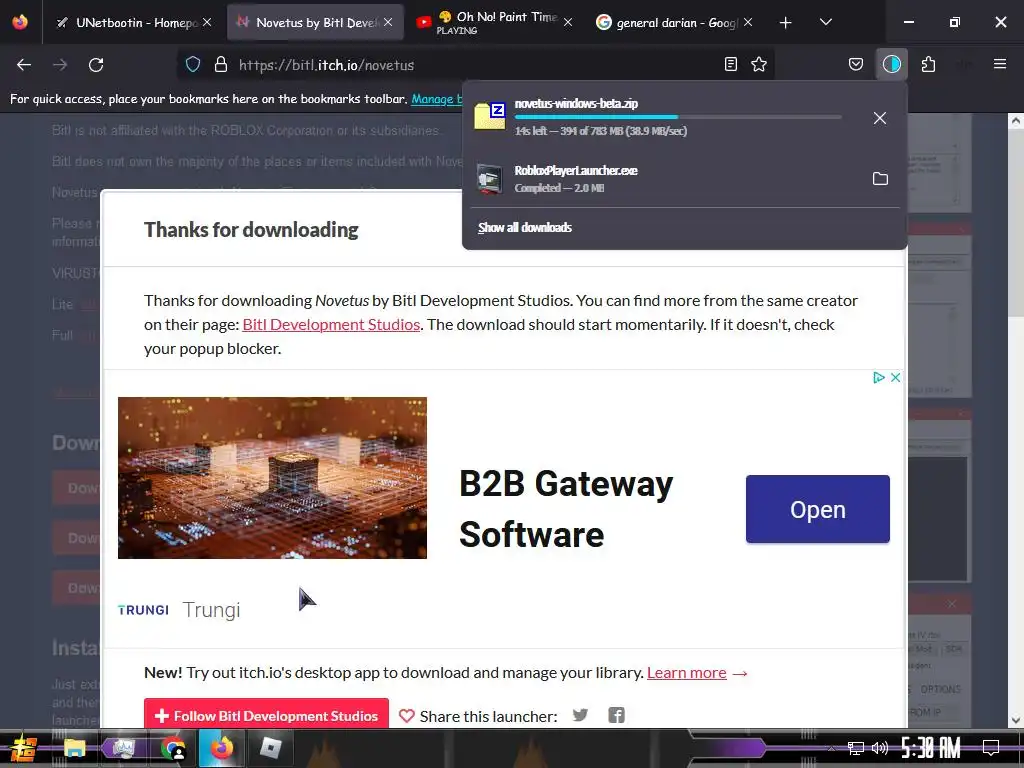Click the B2B Gateway Software ad image
The width and height of the screenshot is (1024, 768).
tap(272, 477)
